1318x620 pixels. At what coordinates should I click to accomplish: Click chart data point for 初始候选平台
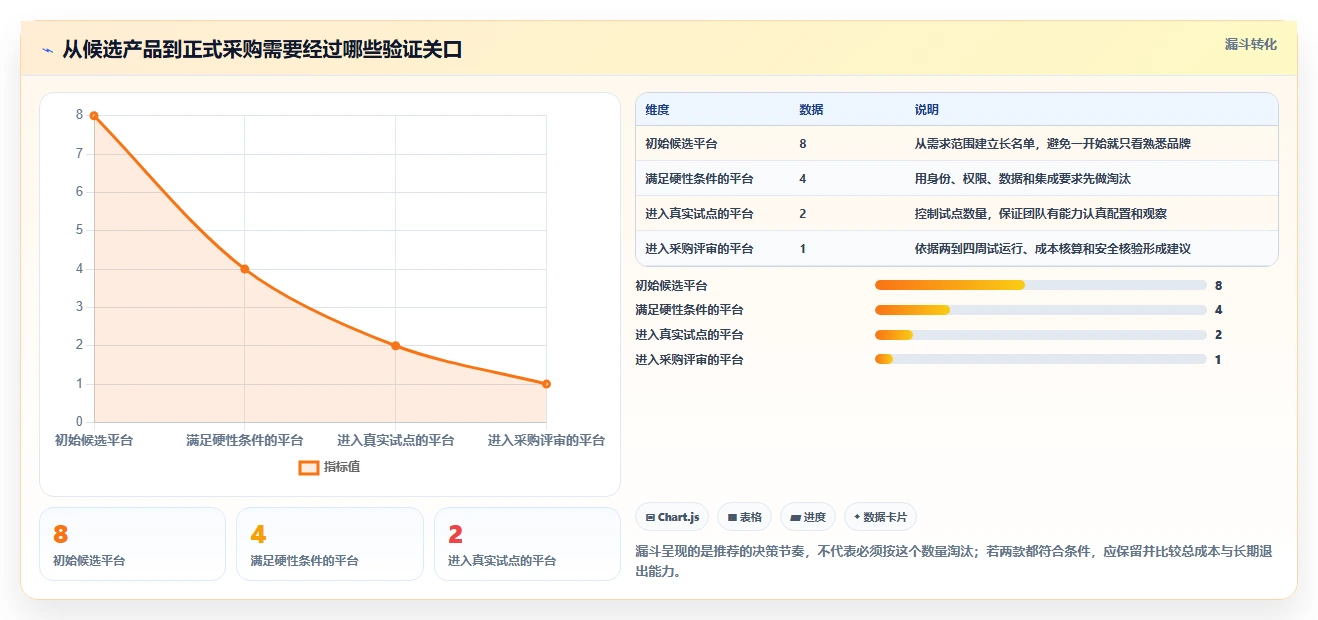click(94, 115)
